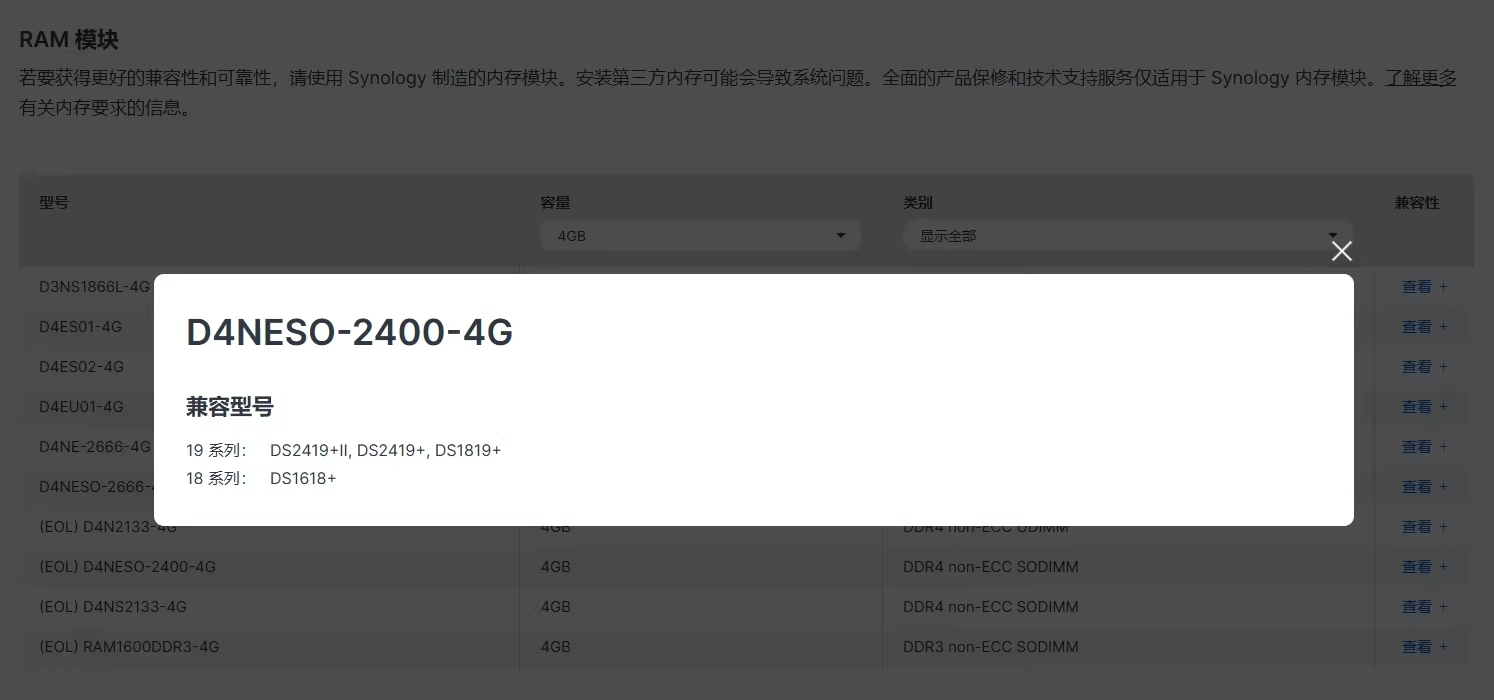
Task: Click the DDR3 non-ECC SODIMM category cell
Action: tap(991, 647)
